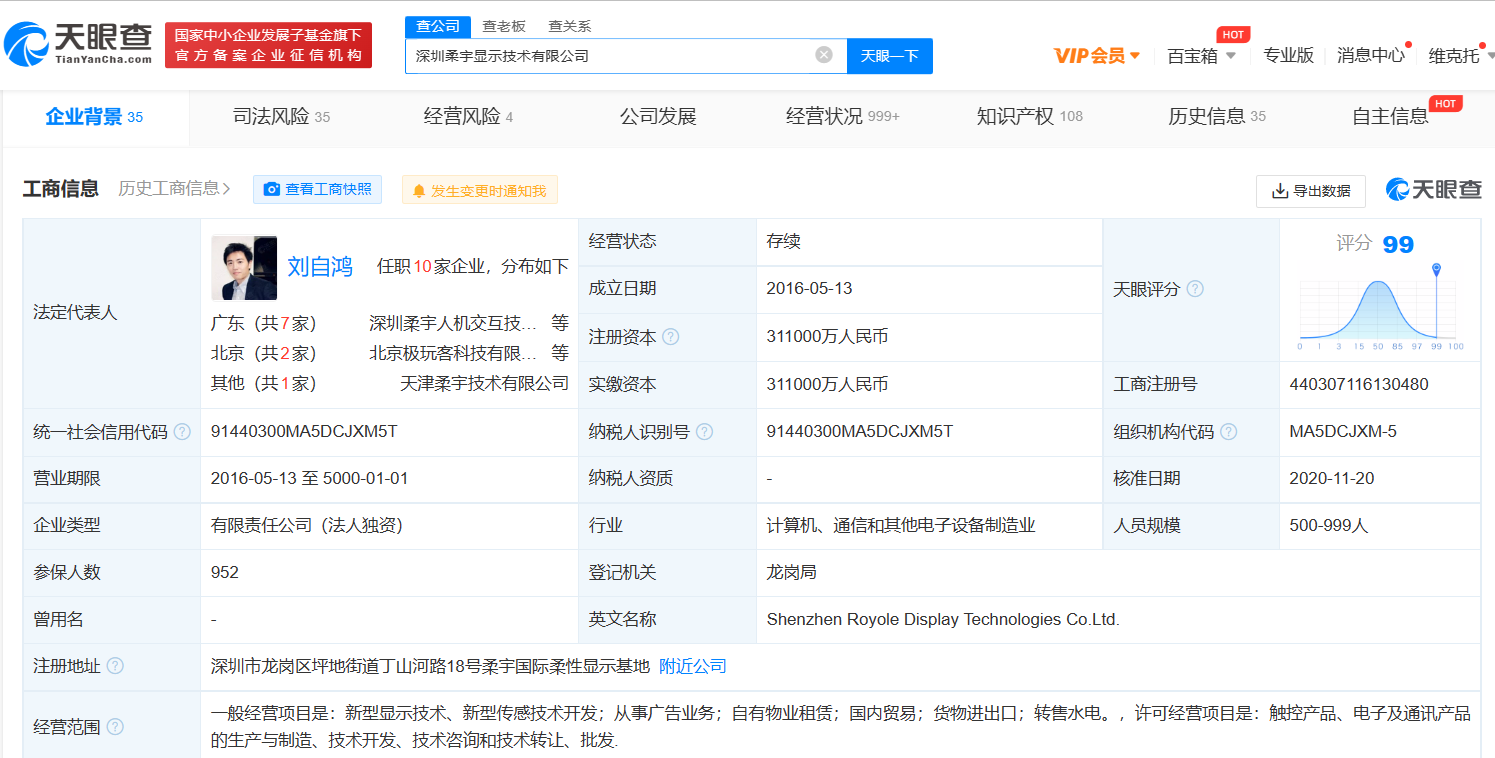Click the 查看工商快照 button
The width and height of the screenshot is (1495, 758).
[x=317, y=189]
